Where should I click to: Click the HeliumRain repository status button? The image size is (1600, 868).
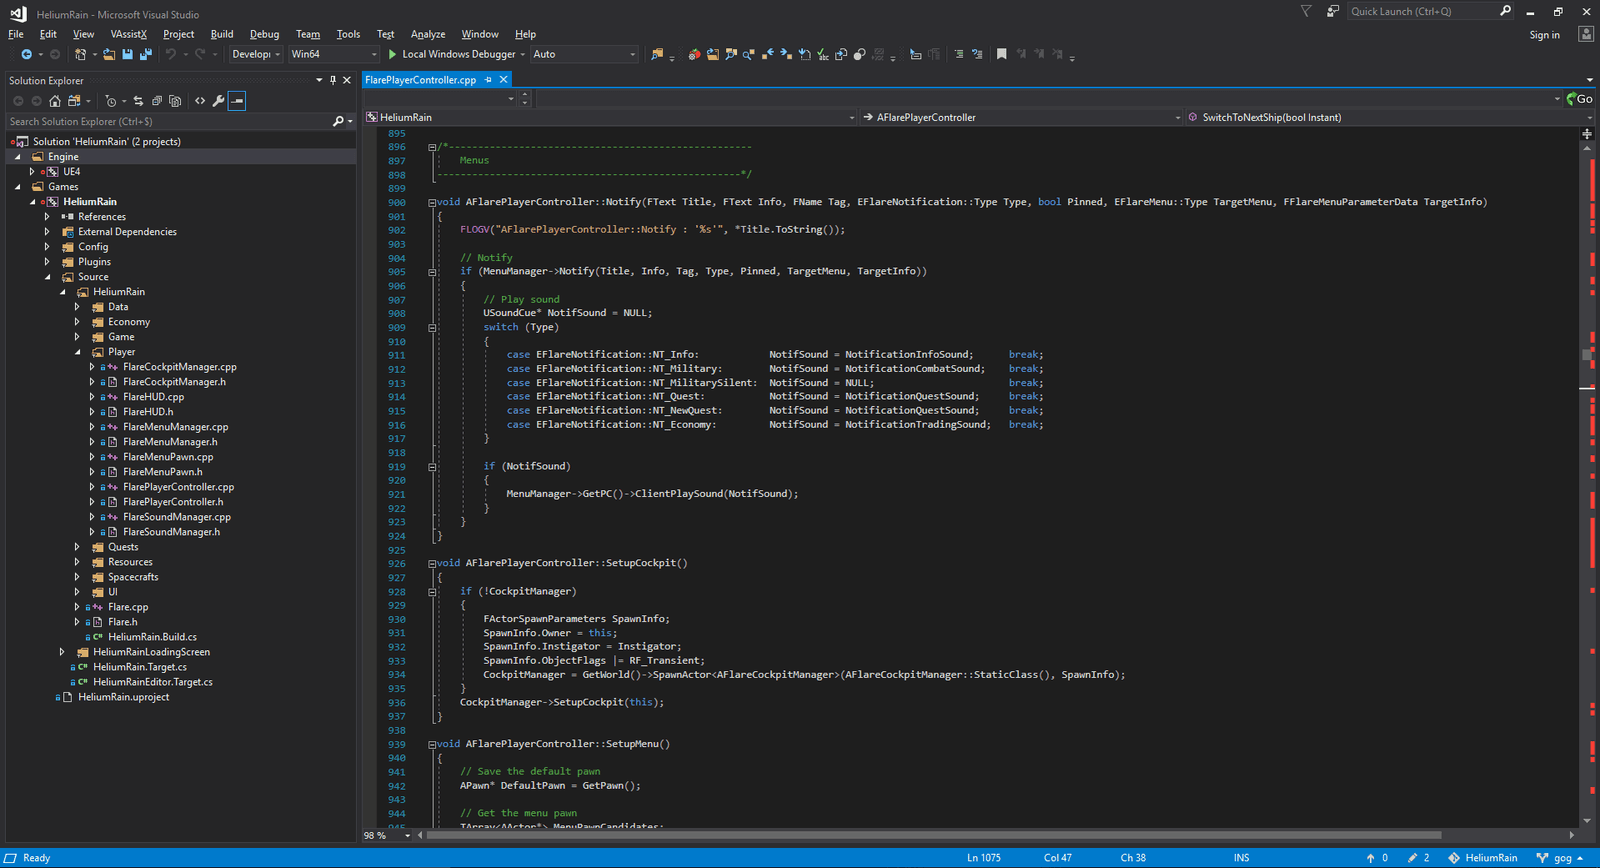pyautogui.click(x=1482, y=858)
